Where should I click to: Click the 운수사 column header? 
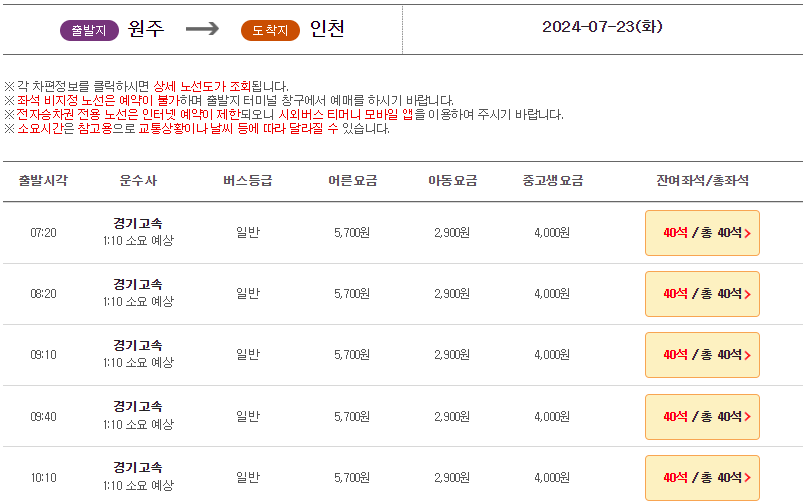click(x=138, y=180)
